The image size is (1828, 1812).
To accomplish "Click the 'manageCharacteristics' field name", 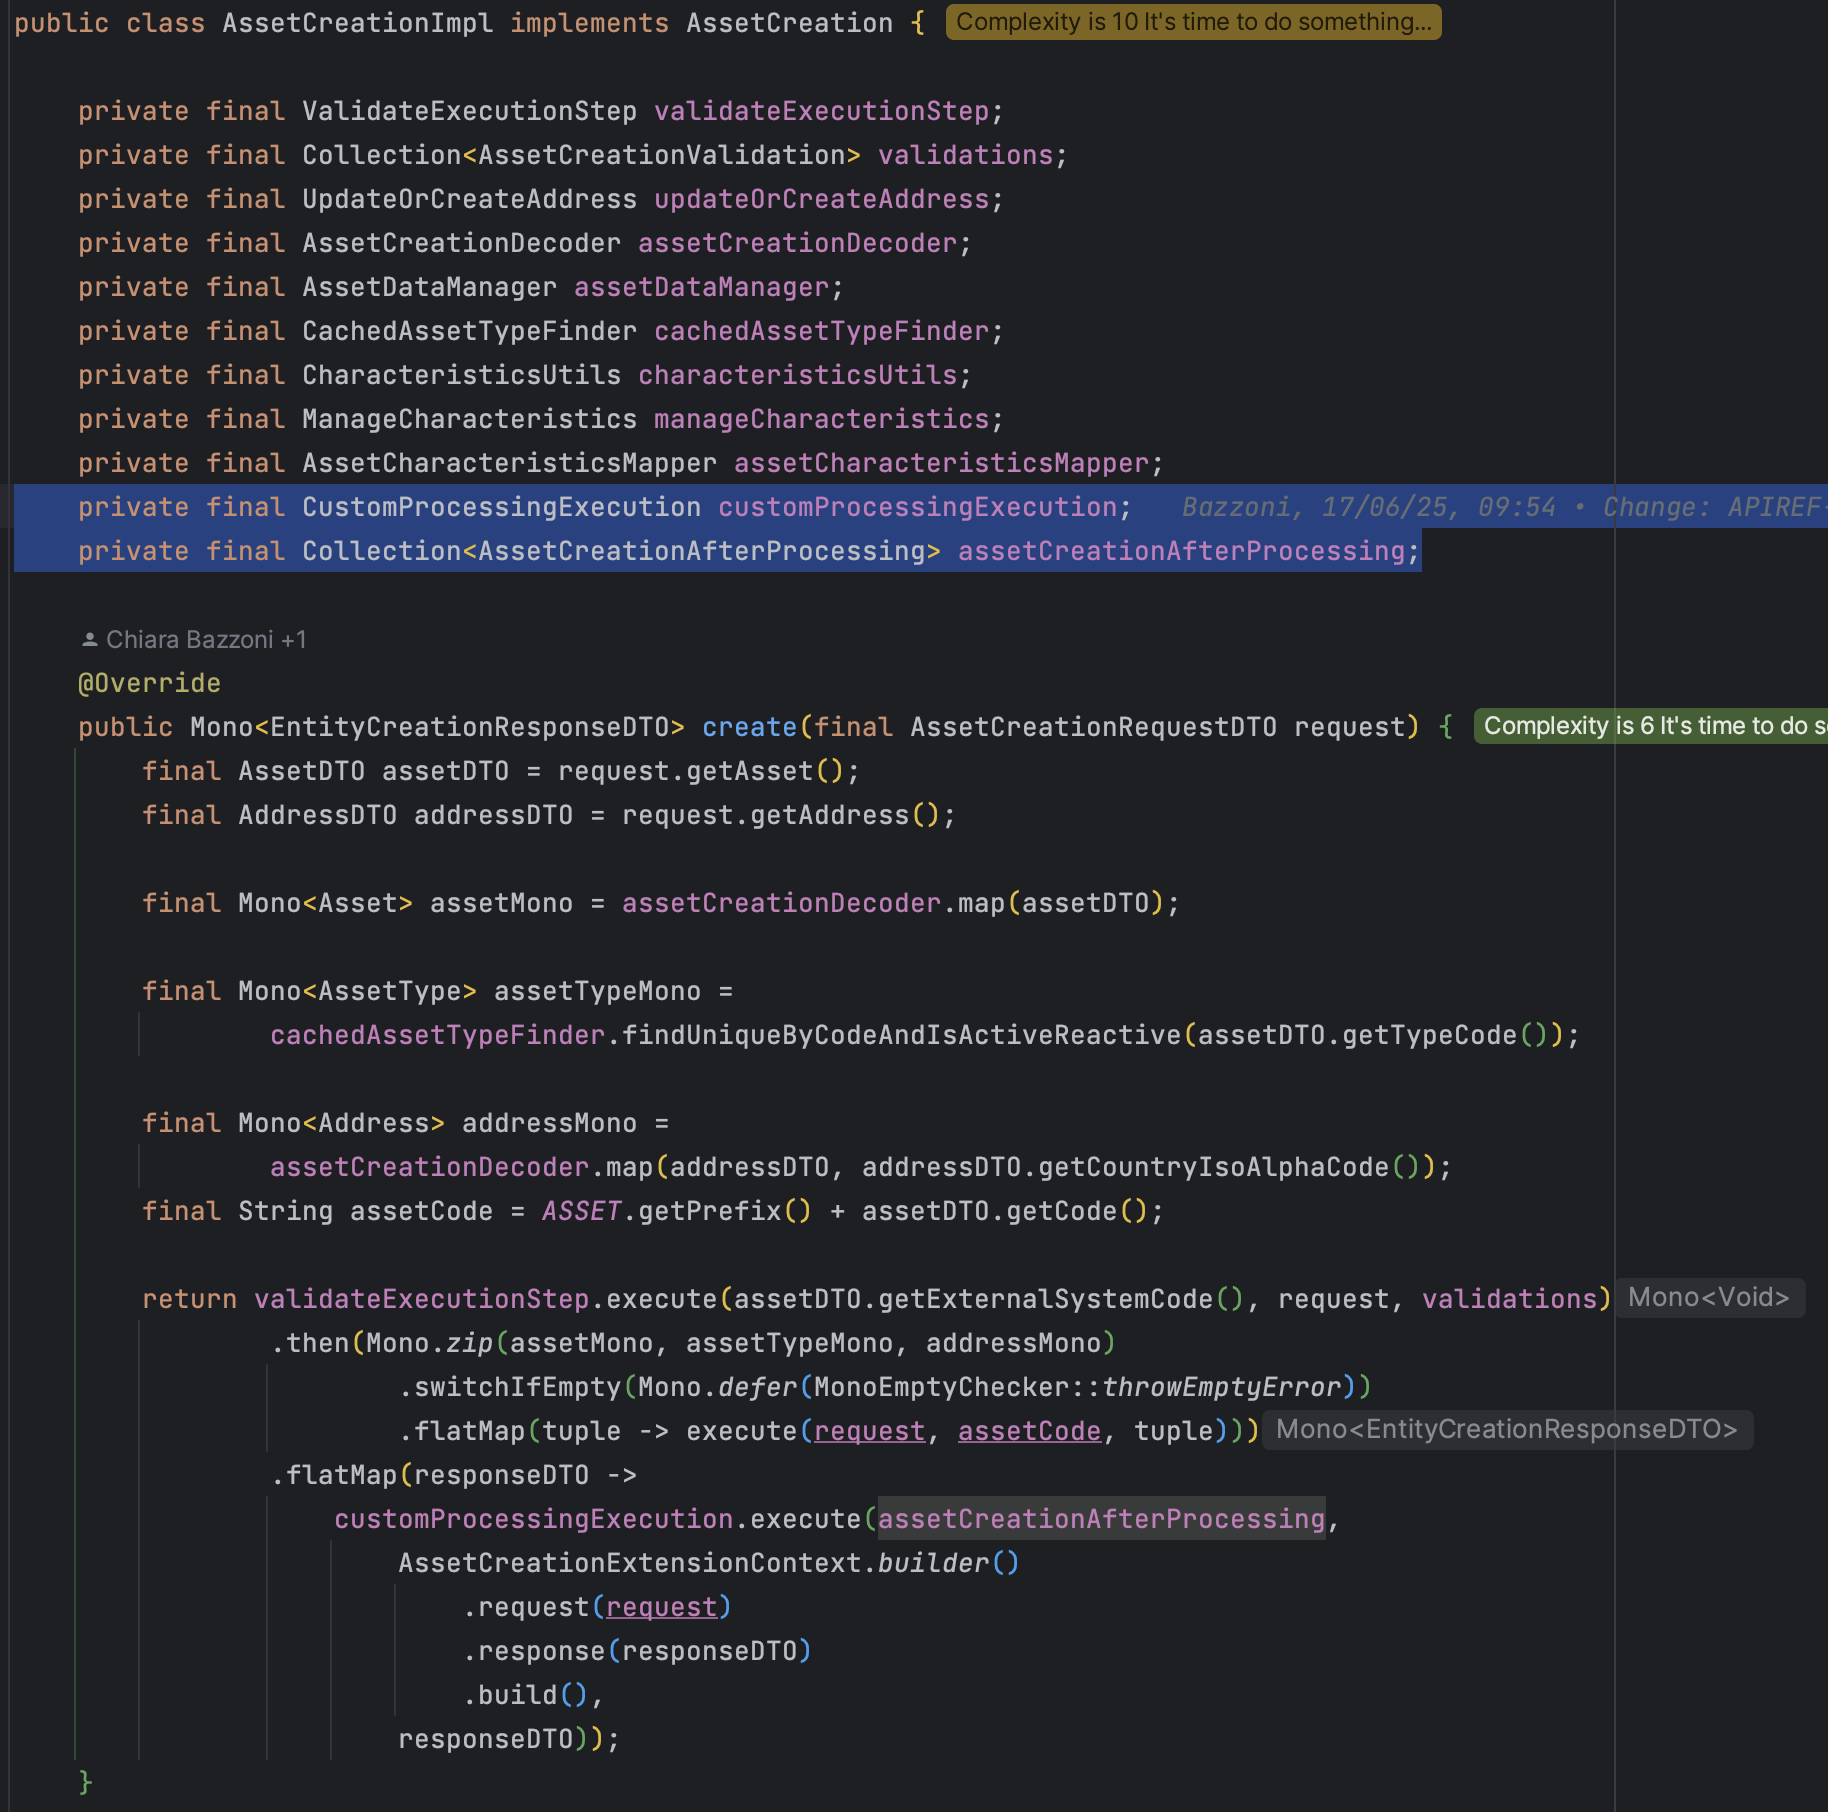I will [x=821, y=419].
